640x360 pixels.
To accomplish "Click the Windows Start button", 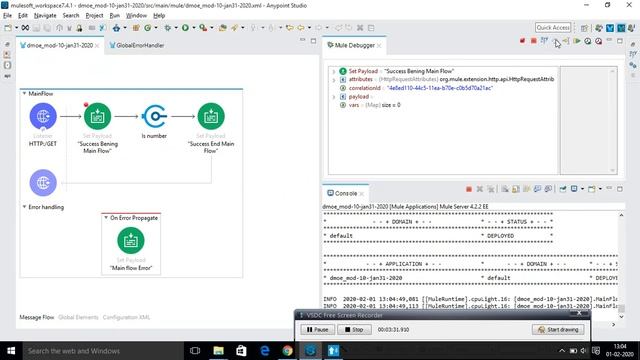I will coord(11,351).
